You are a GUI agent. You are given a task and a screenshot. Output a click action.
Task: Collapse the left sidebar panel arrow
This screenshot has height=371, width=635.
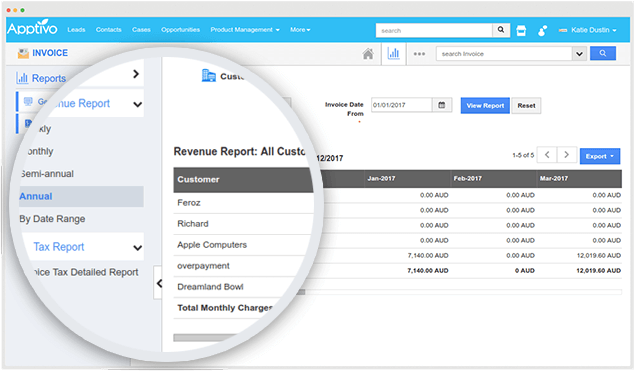(x=159, y=283)
